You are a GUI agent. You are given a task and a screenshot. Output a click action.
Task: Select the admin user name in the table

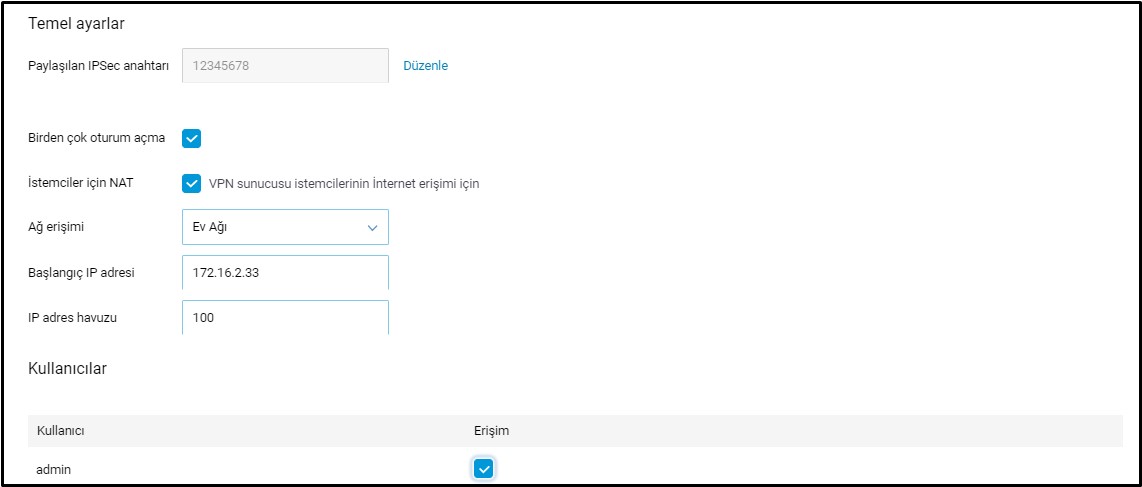[55, 468]
